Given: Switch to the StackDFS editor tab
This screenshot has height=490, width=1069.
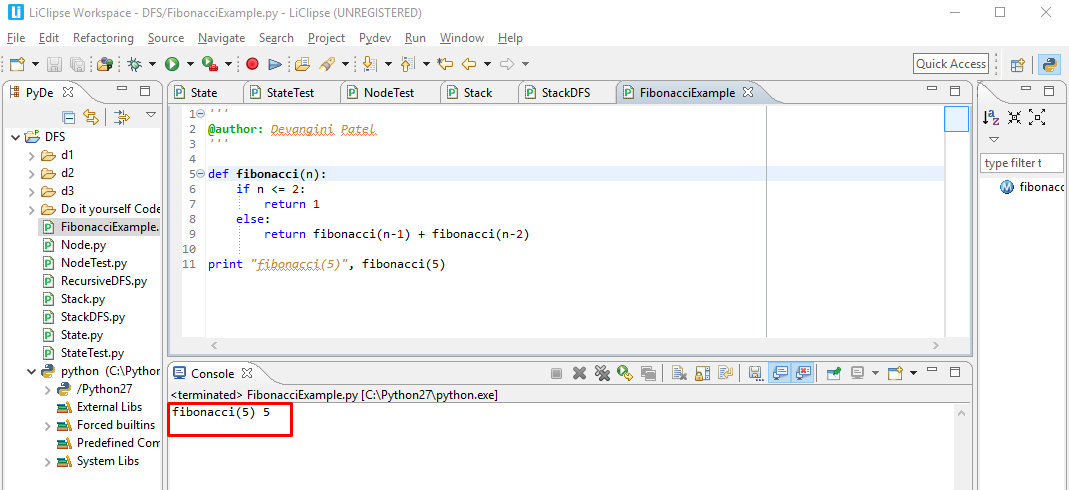Looking at the screenshot, I should coord(565,92).
